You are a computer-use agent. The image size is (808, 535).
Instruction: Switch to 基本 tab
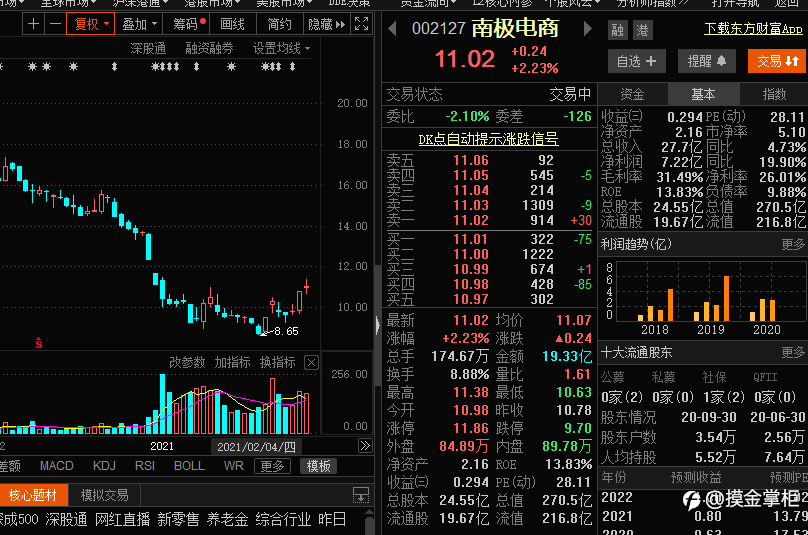pyautogui.click(x=703, y=94)
